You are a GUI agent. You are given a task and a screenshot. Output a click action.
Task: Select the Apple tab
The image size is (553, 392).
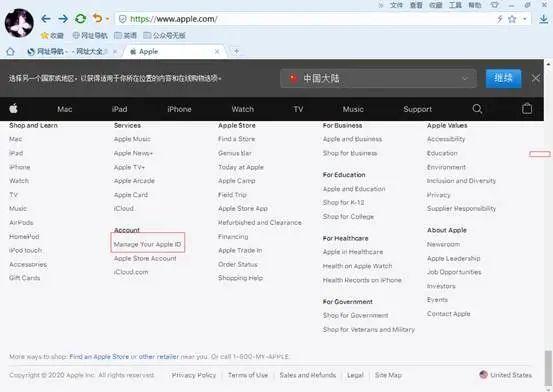click(175, 52)
